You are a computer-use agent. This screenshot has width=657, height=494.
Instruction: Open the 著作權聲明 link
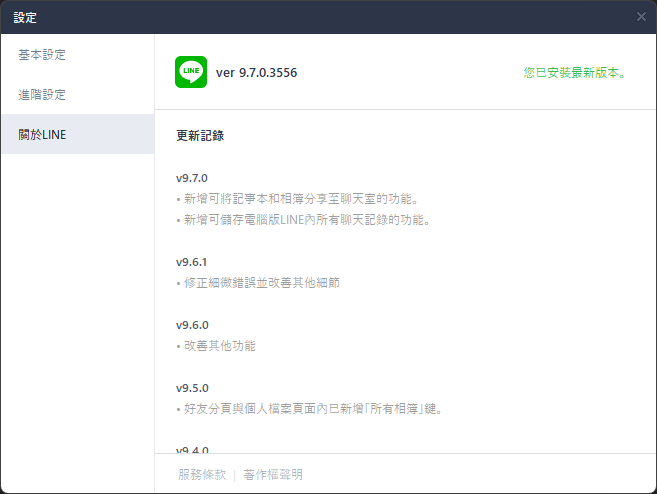click(273, 474)
